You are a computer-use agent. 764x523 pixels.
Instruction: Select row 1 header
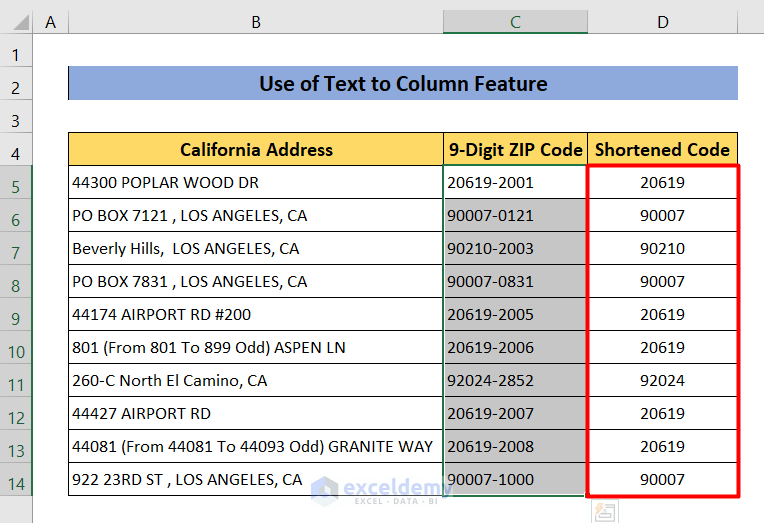[x=16, y=54]
